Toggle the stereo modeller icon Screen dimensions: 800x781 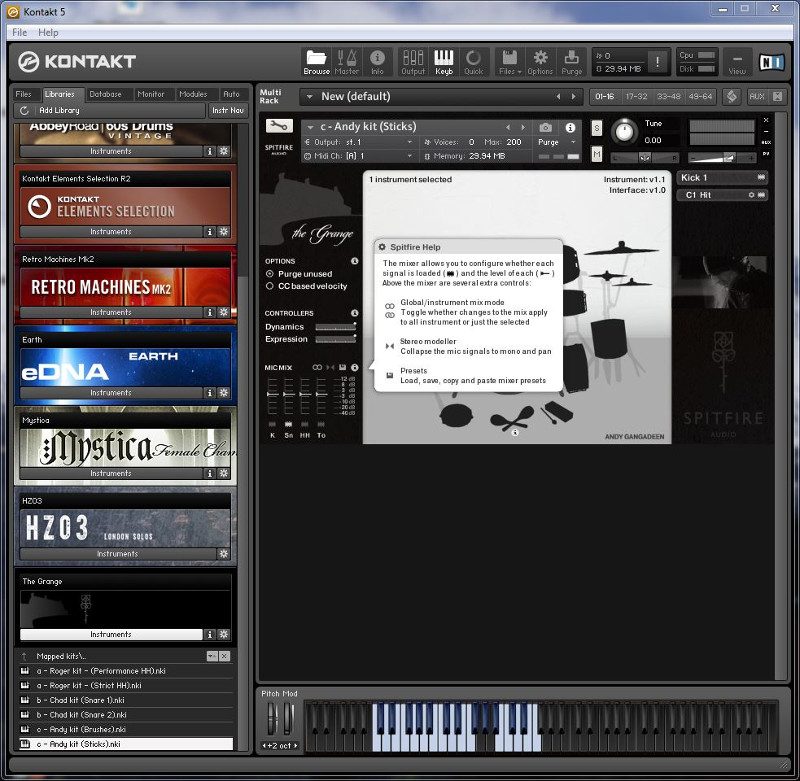330,367
